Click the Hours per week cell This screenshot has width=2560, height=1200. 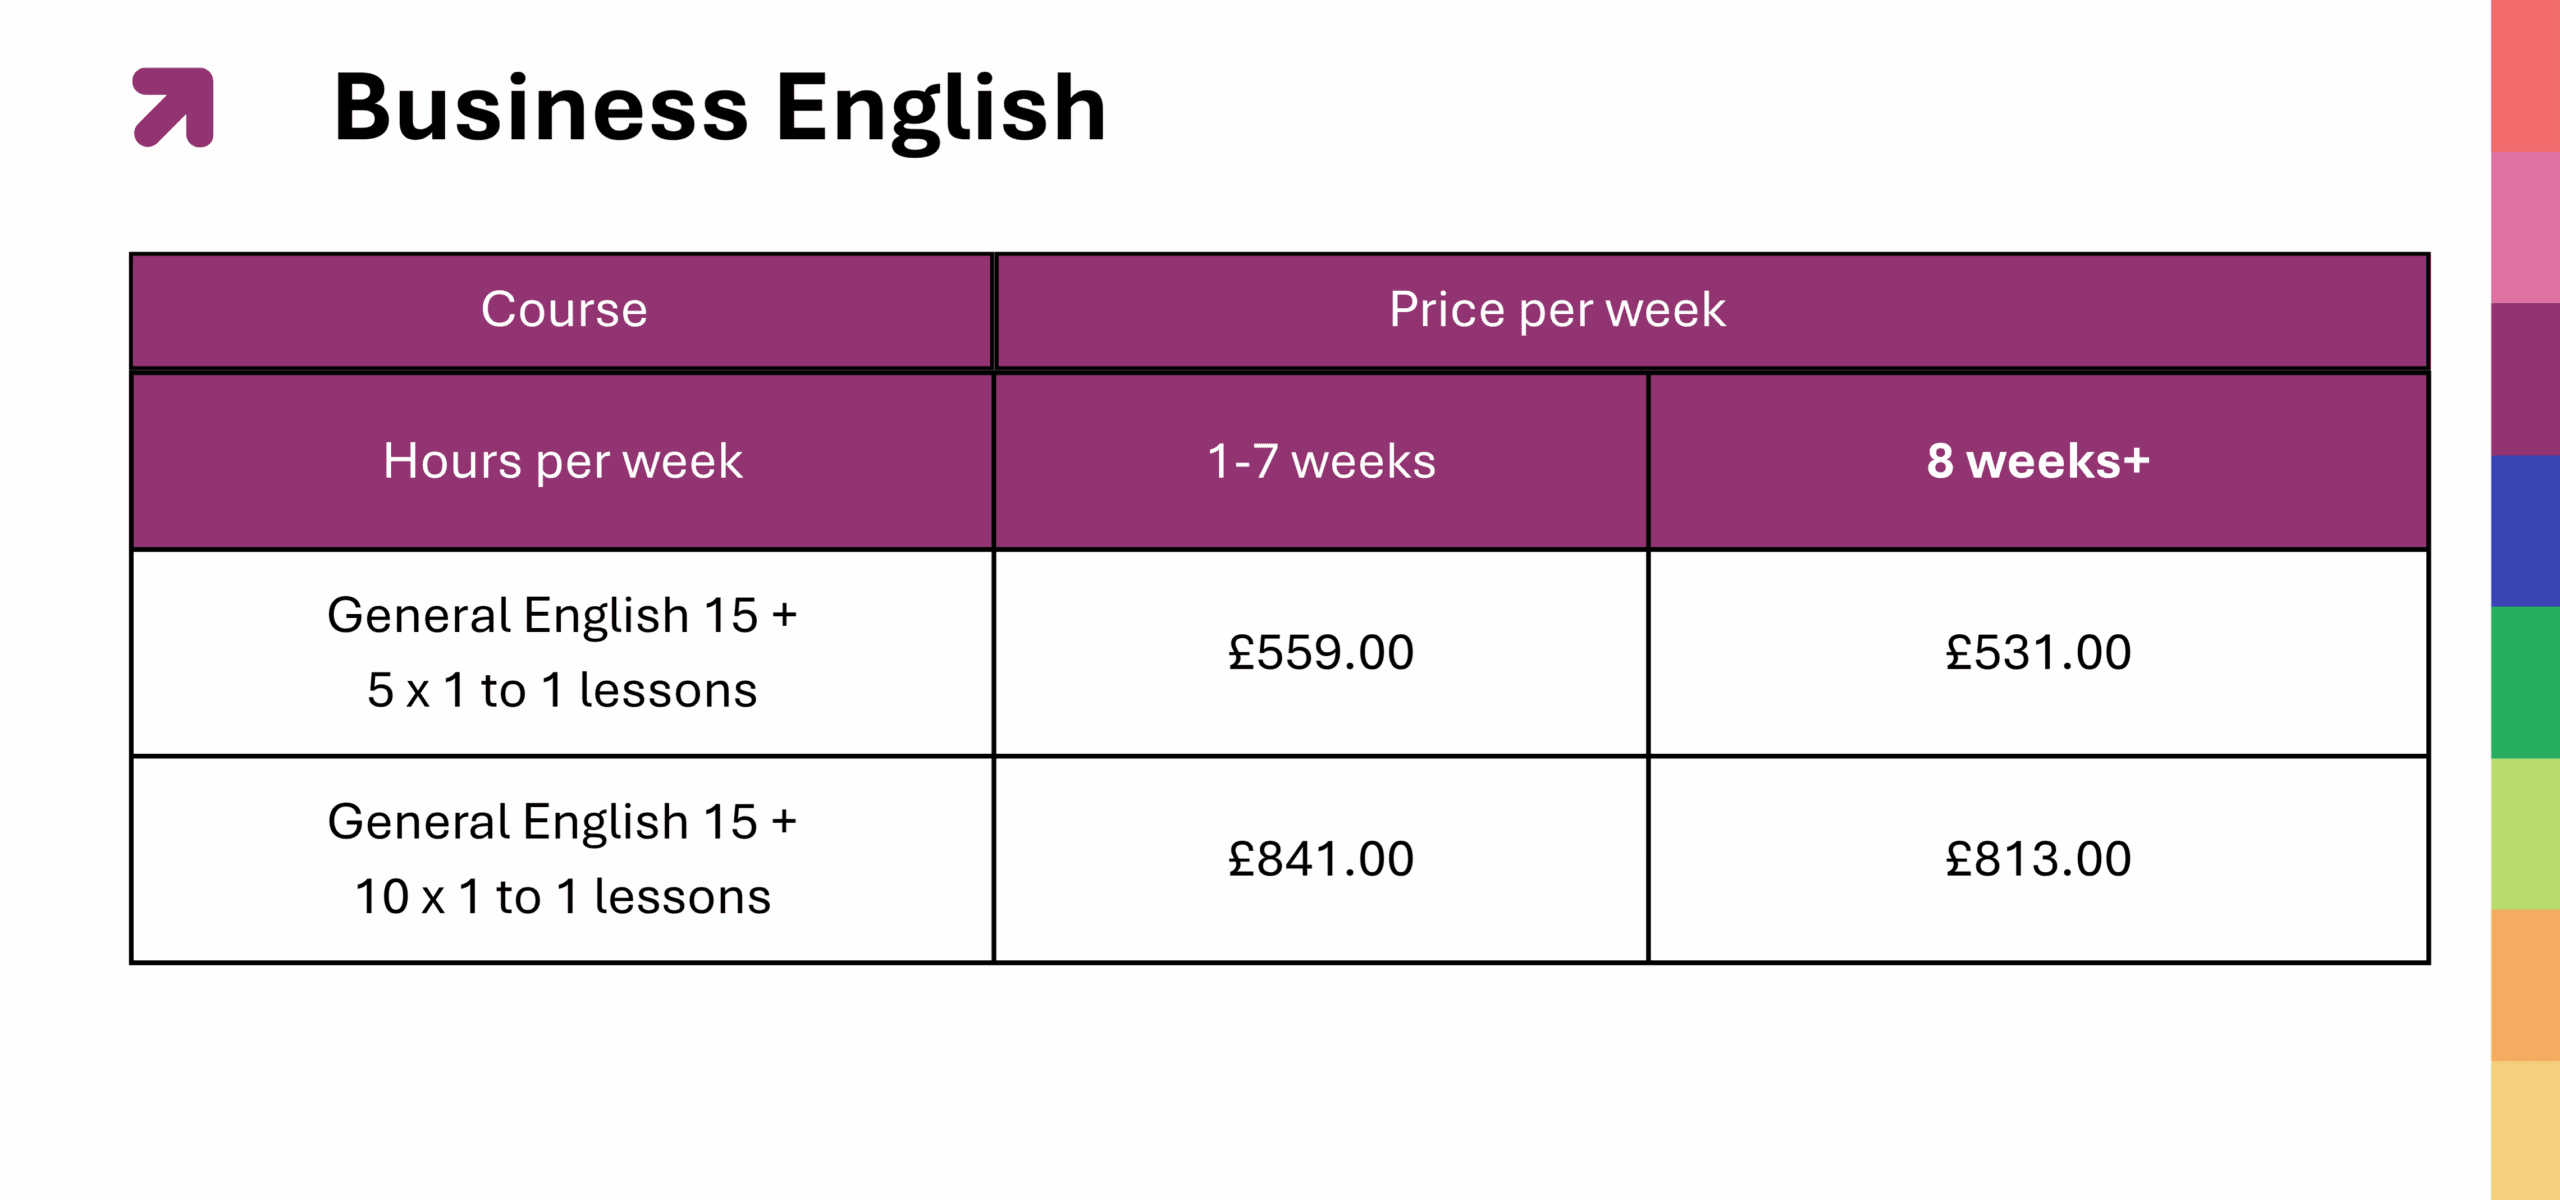pyautogui.click(x=563, y=461)
